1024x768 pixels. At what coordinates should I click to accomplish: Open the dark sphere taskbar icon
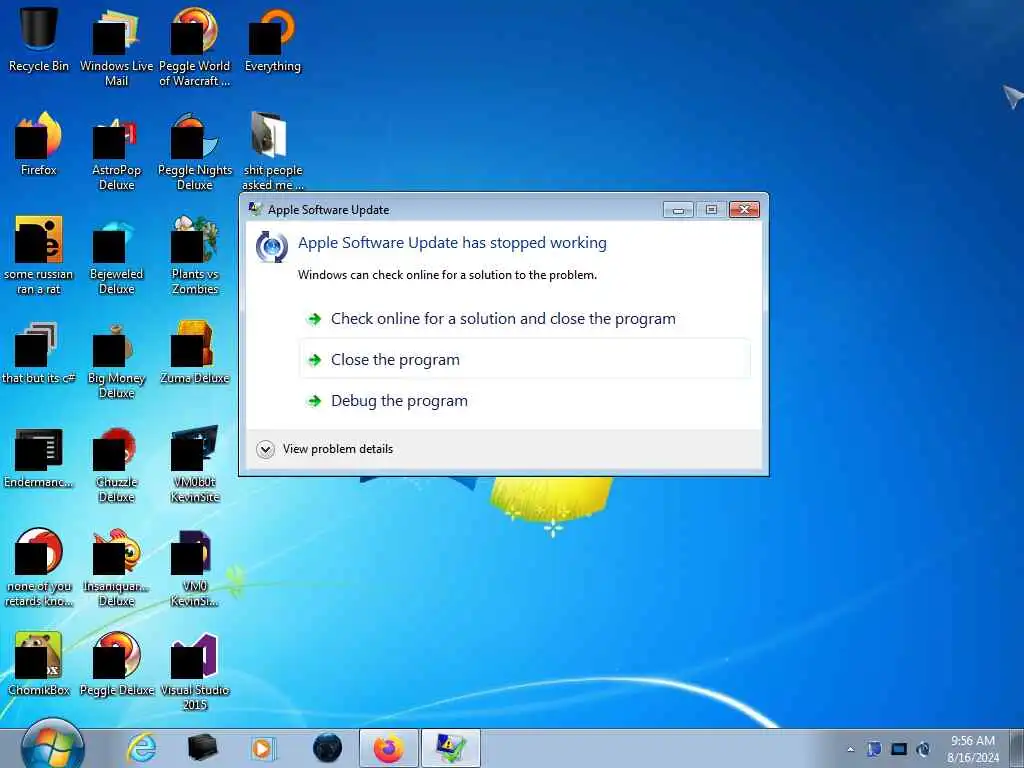click(327, 748)
